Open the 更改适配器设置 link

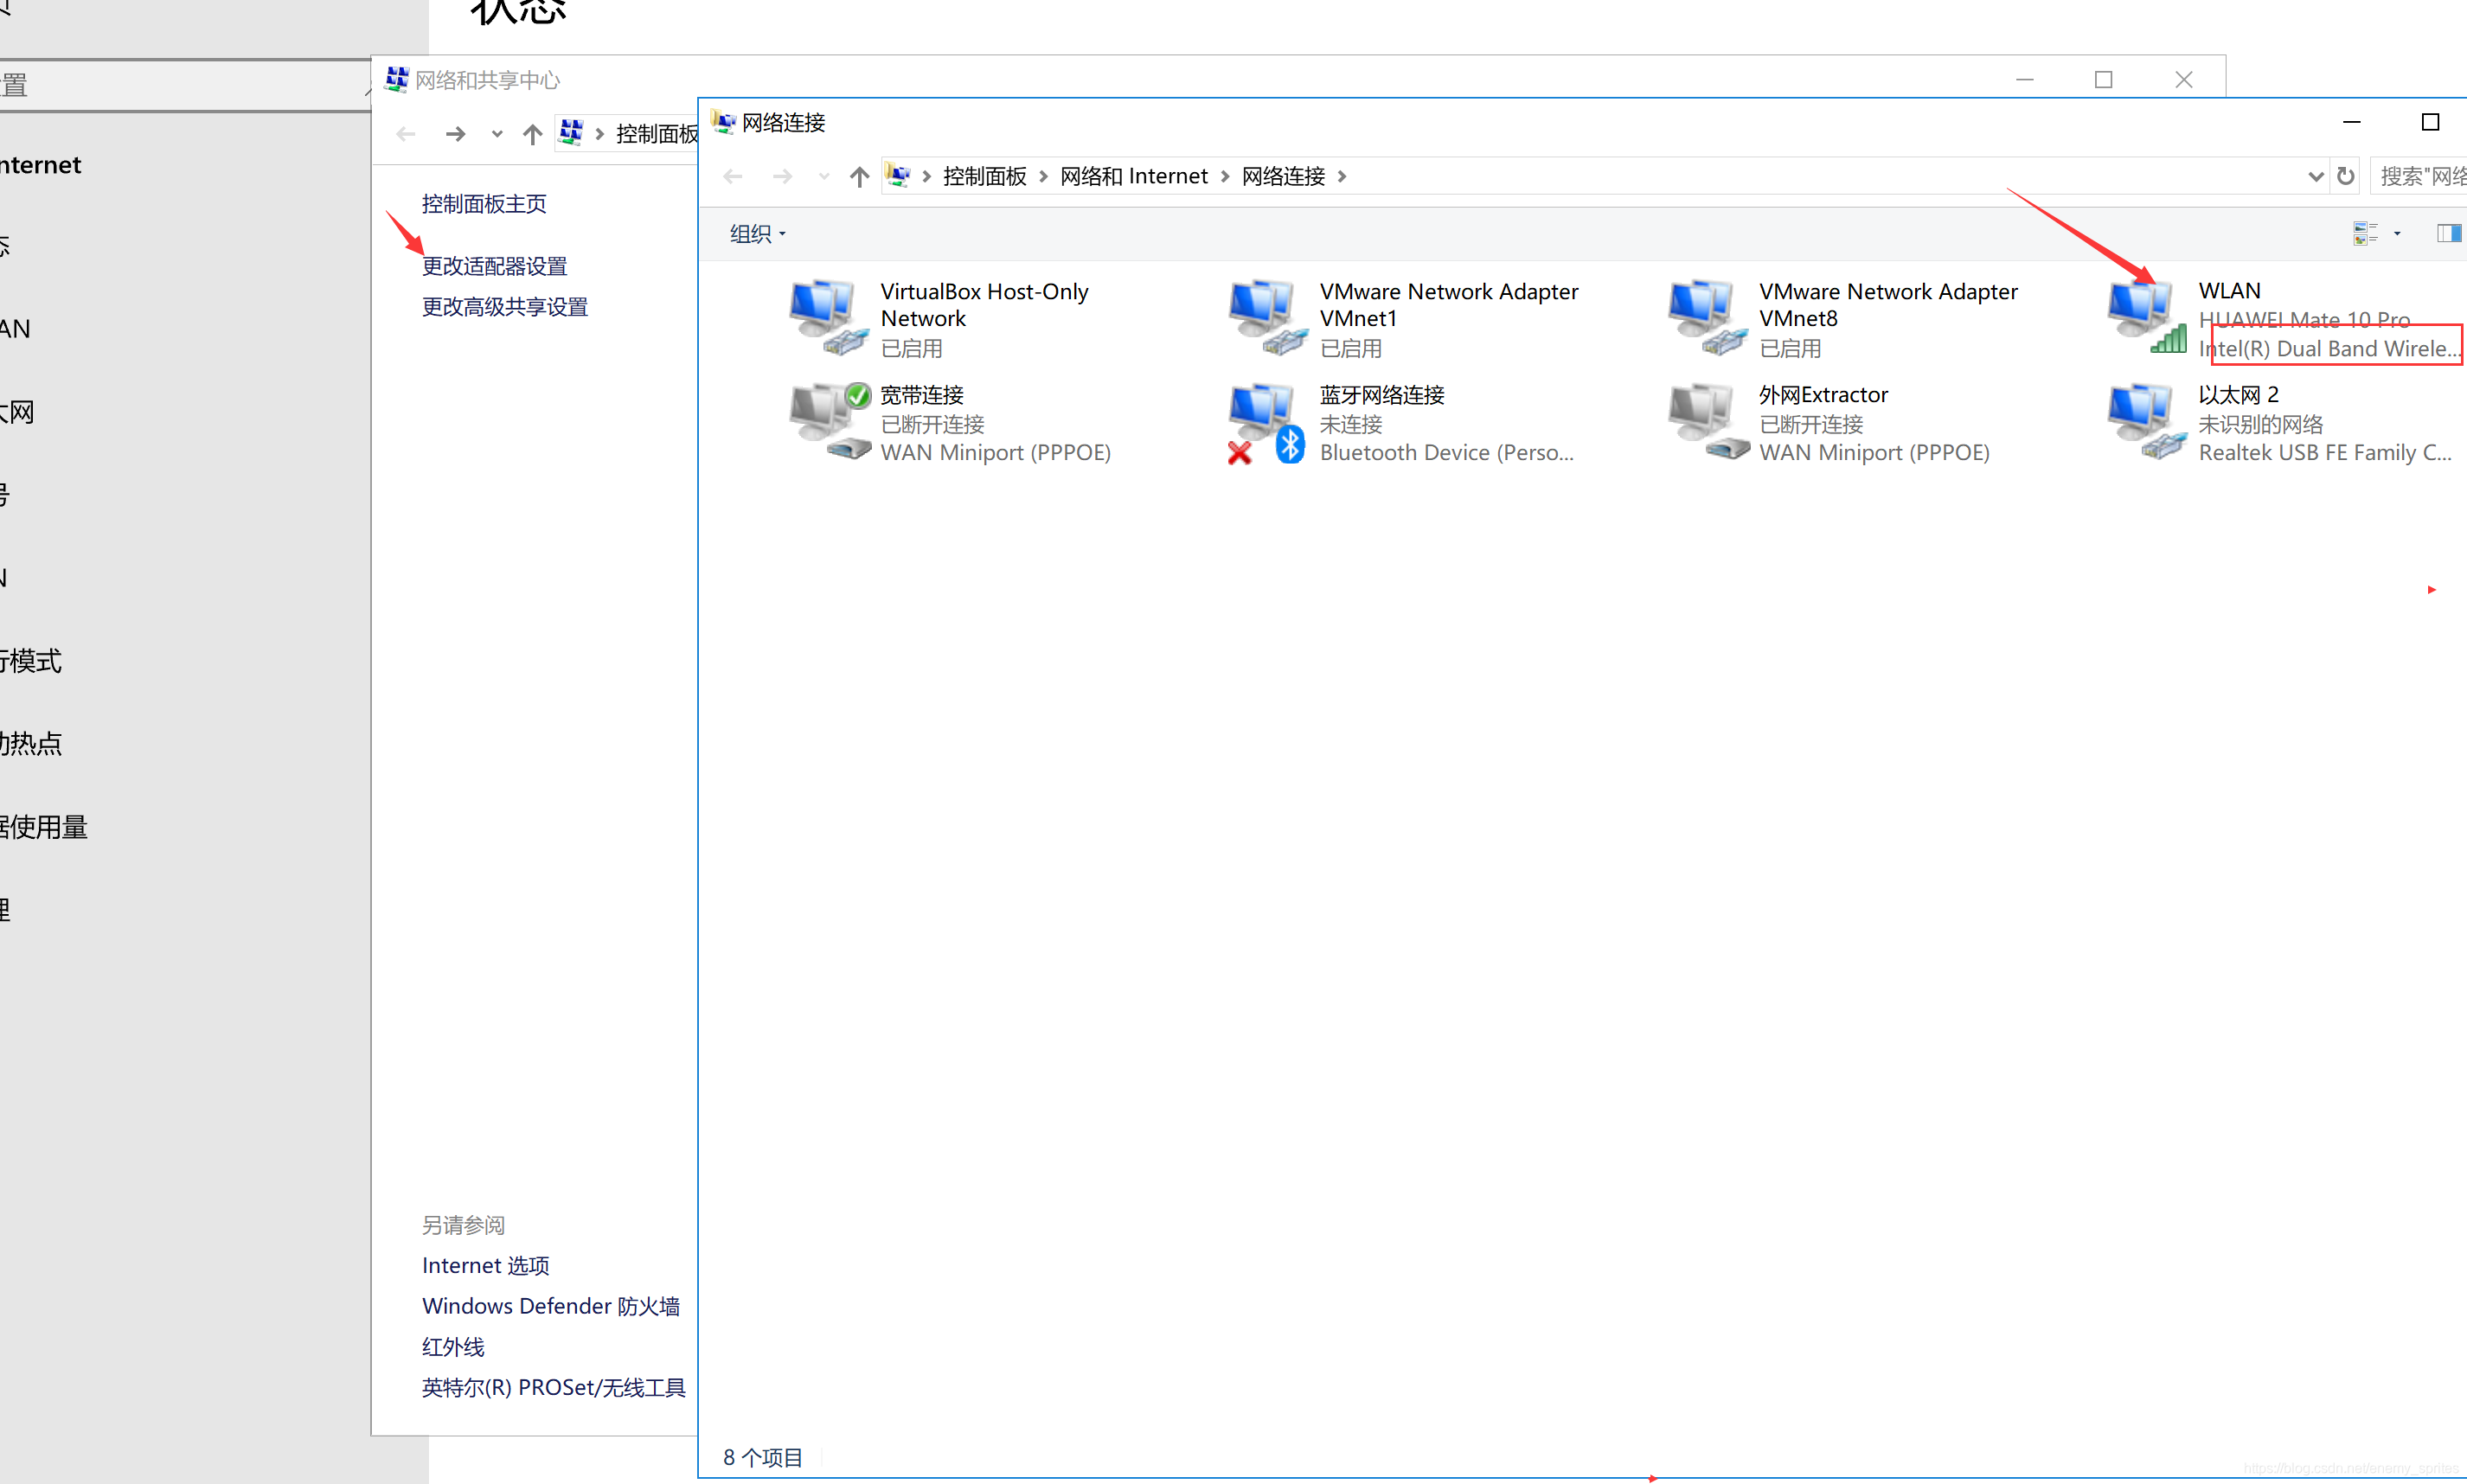click(x=494, y=266)
